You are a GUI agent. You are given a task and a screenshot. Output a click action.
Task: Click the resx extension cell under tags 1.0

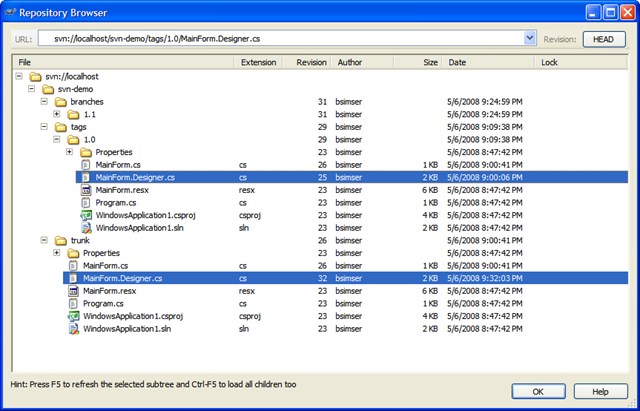(247, 190)
